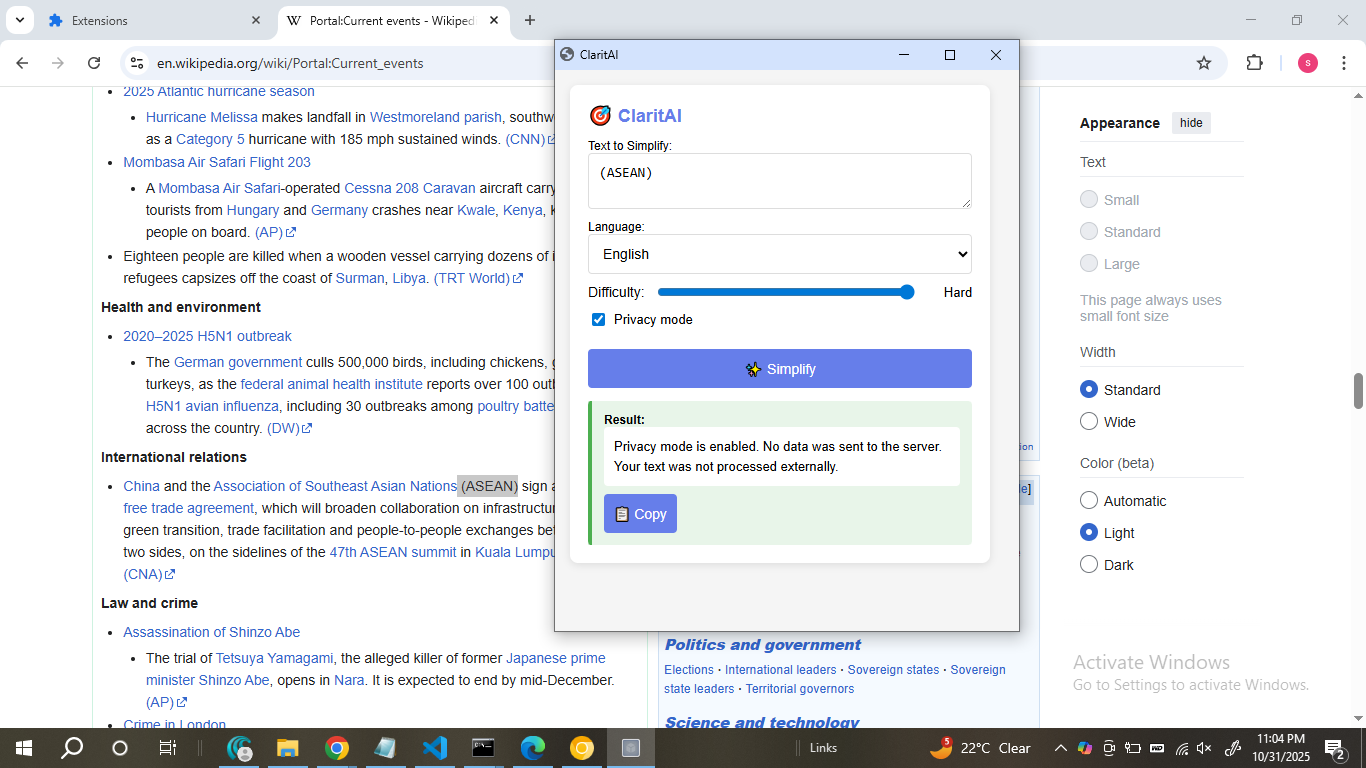Open Cortana circle on taskbar
The height and width of the screenshot is (768, 1366).
pos(120,748)
